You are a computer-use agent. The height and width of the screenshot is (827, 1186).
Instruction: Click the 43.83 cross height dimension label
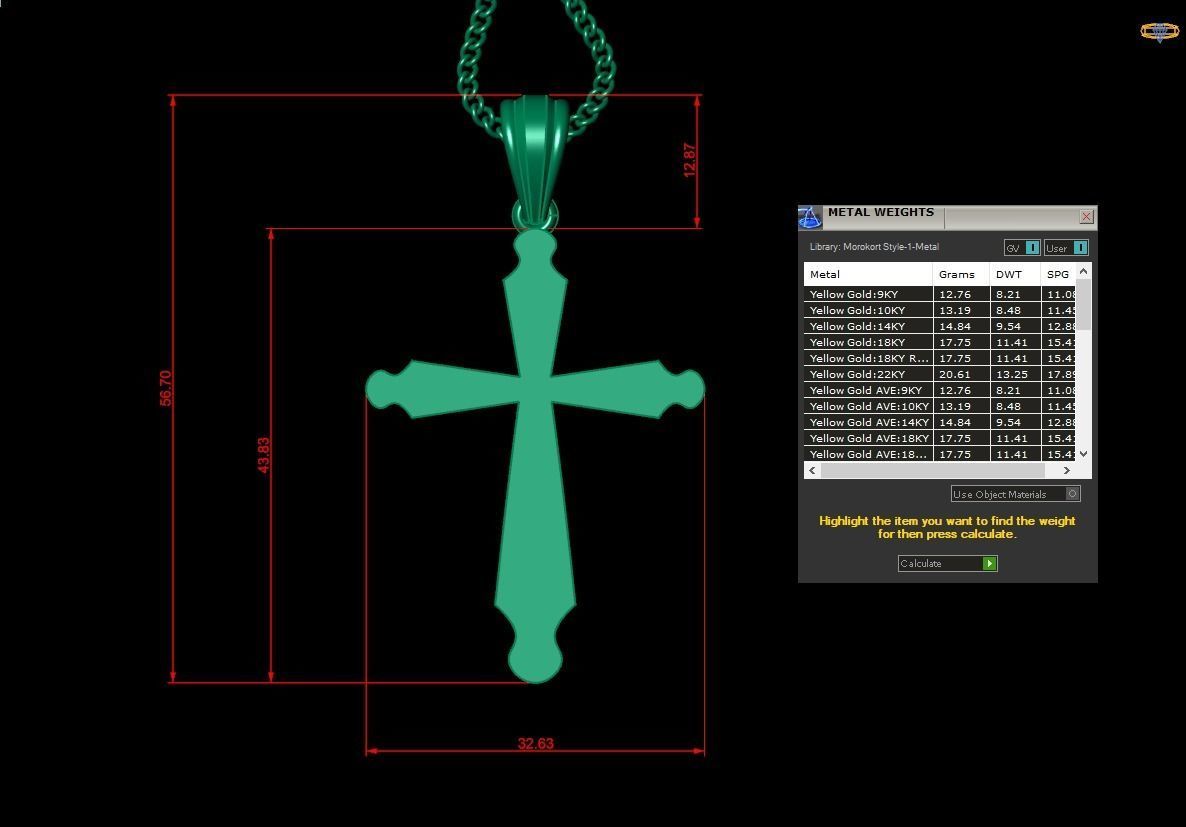tap(263, 455)
